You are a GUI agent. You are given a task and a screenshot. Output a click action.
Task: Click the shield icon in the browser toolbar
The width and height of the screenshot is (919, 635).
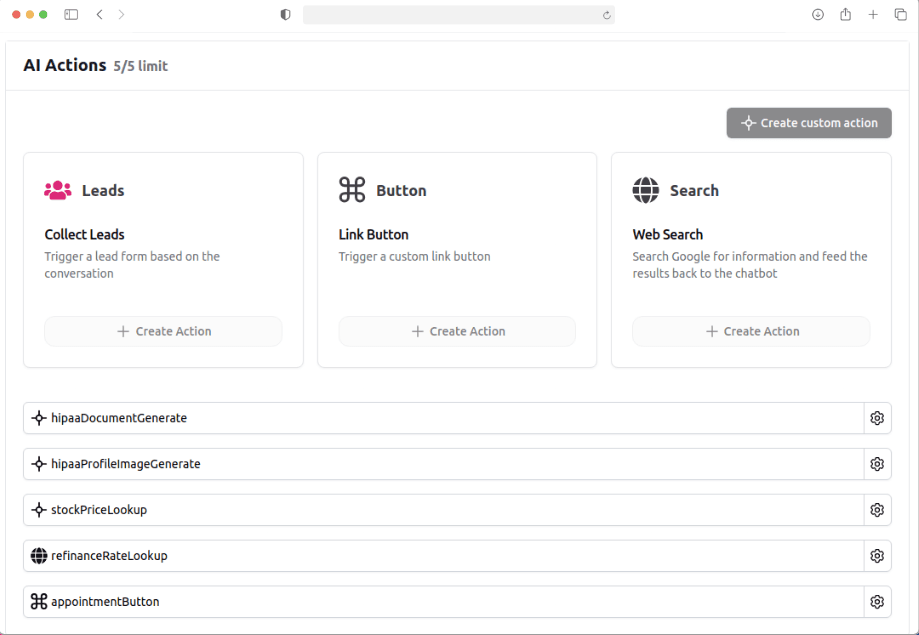[x=285, y=14]
